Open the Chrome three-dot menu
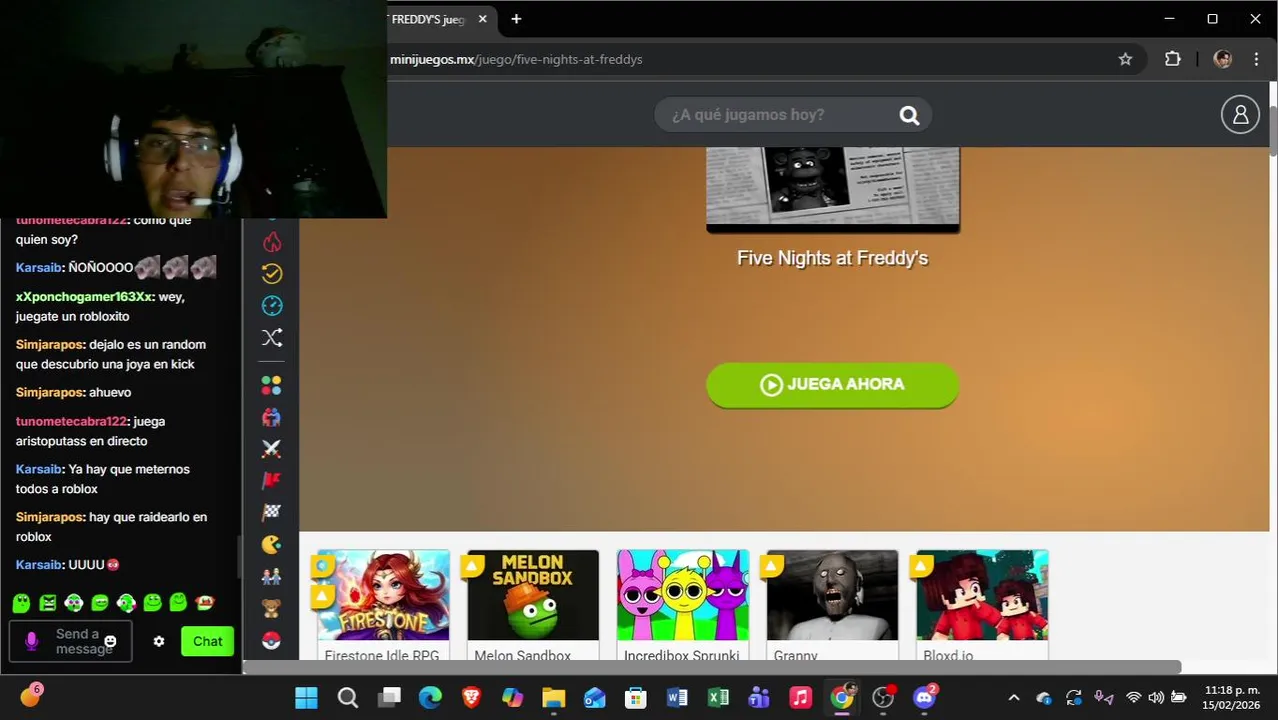 click(x=1256, y=59)
